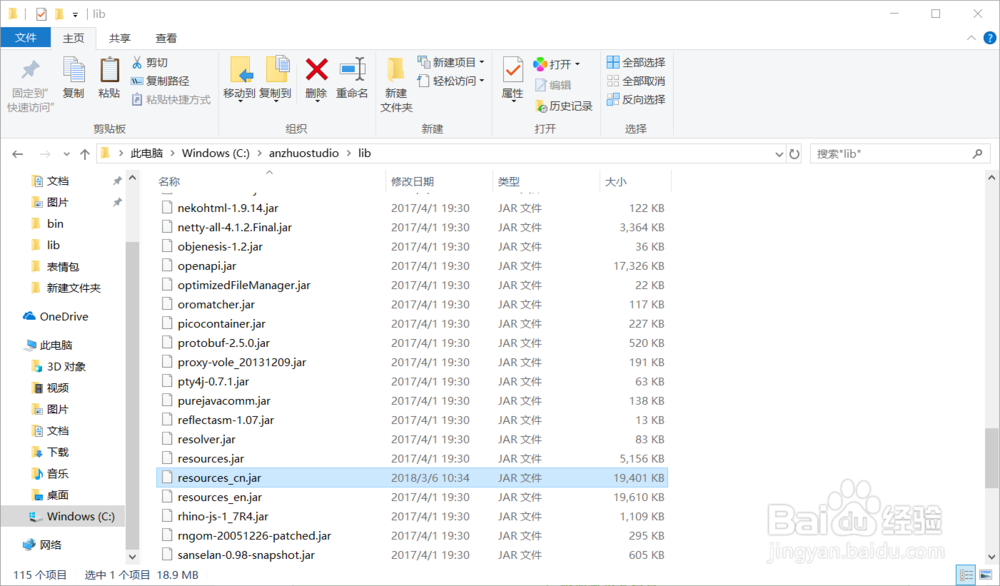Image resolution: width=1000 pixels, height=586 pixels.
Task: Click the Copy to icon
Action: click(x=276, y=70)
